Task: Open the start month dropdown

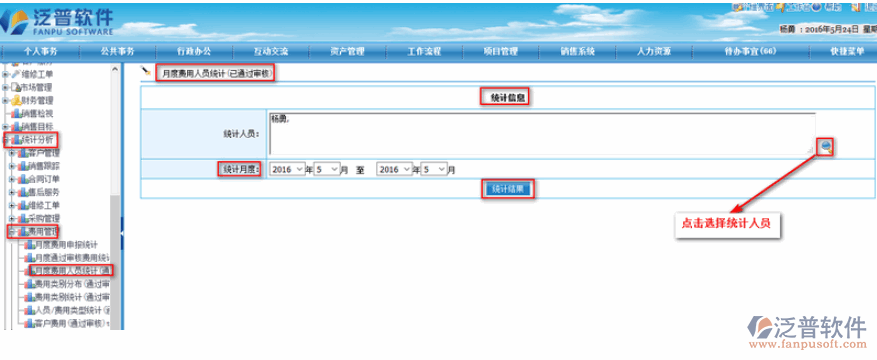Action: (327, 169)
